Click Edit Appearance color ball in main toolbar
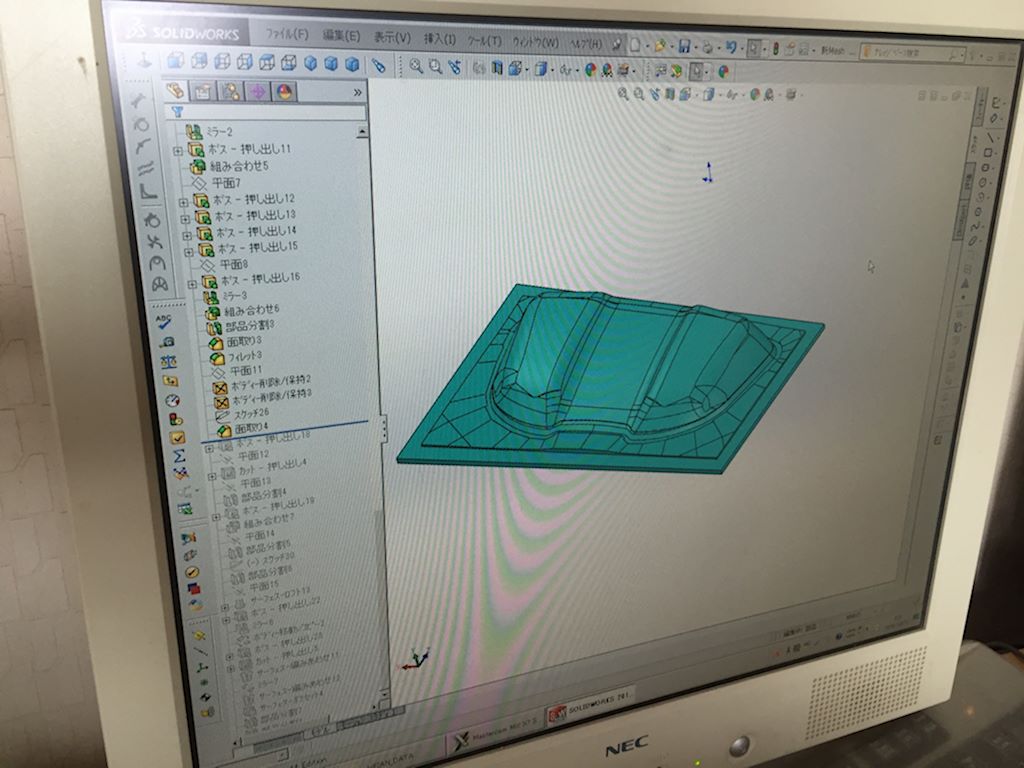Image resolution: width=1024 pixels, height=768 pixels. 590,70
